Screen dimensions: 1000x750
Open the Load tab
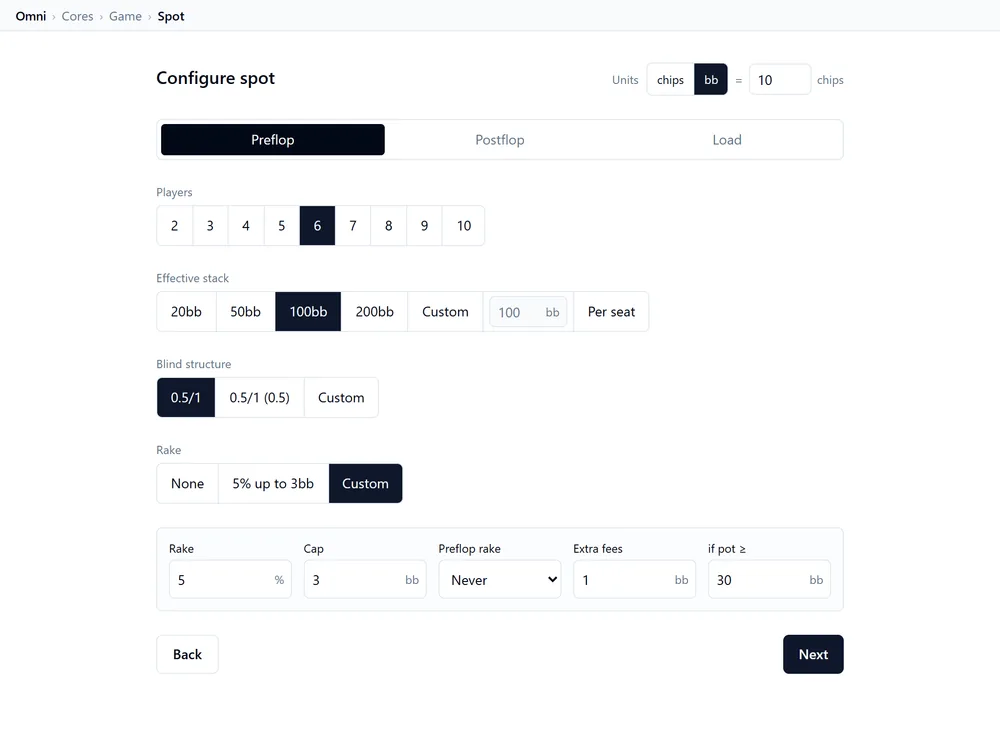[x=726, y=140]
